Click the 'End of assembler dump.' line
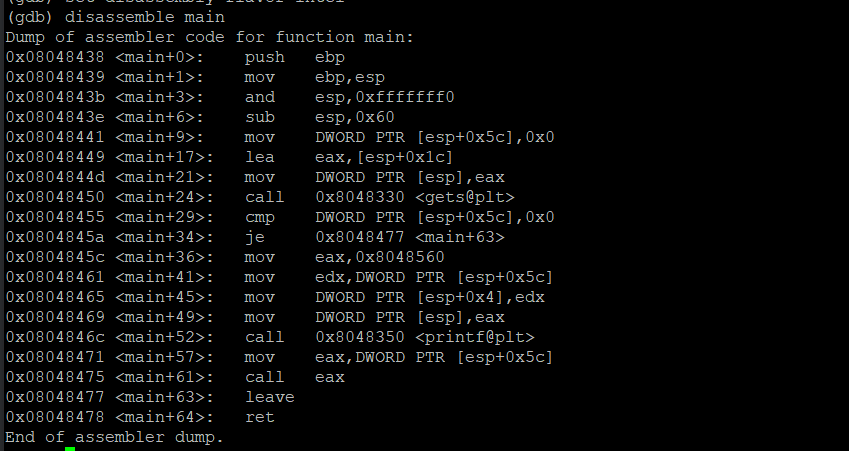This screenshot has width=849, height=451. click(x=115, y=437)
